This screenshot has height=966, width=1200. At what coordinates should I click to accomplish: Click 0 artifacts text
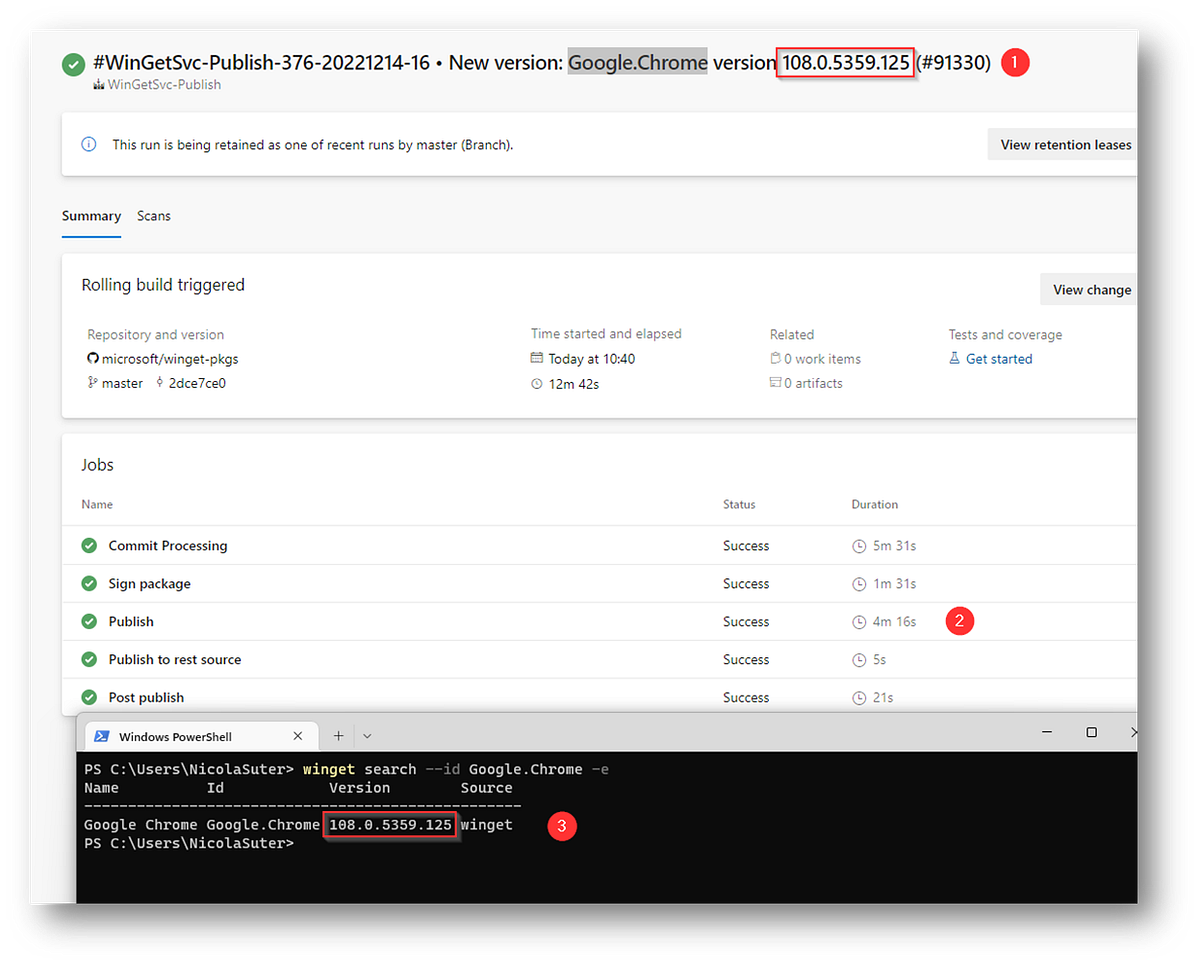813,383
